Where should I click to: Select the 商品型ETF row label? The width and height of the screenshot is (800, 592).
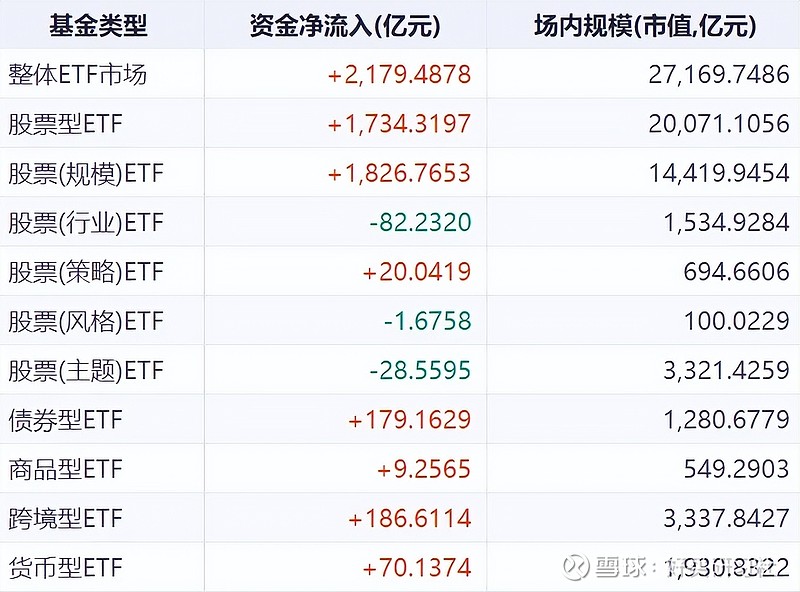pyautogui.click(x=64, y=469)
